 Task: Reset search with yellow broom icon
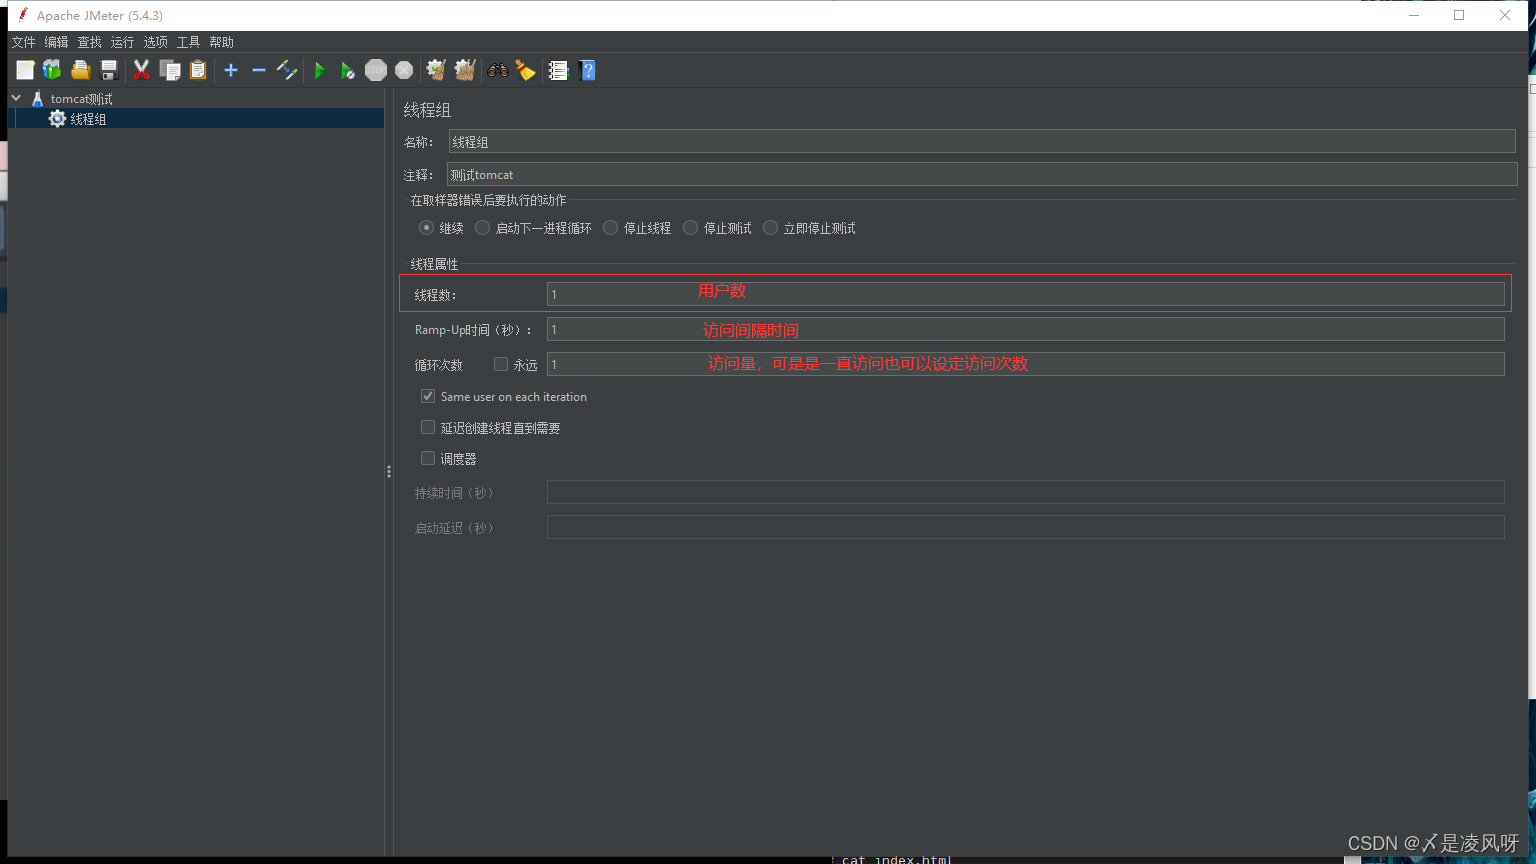pos(525,70)
